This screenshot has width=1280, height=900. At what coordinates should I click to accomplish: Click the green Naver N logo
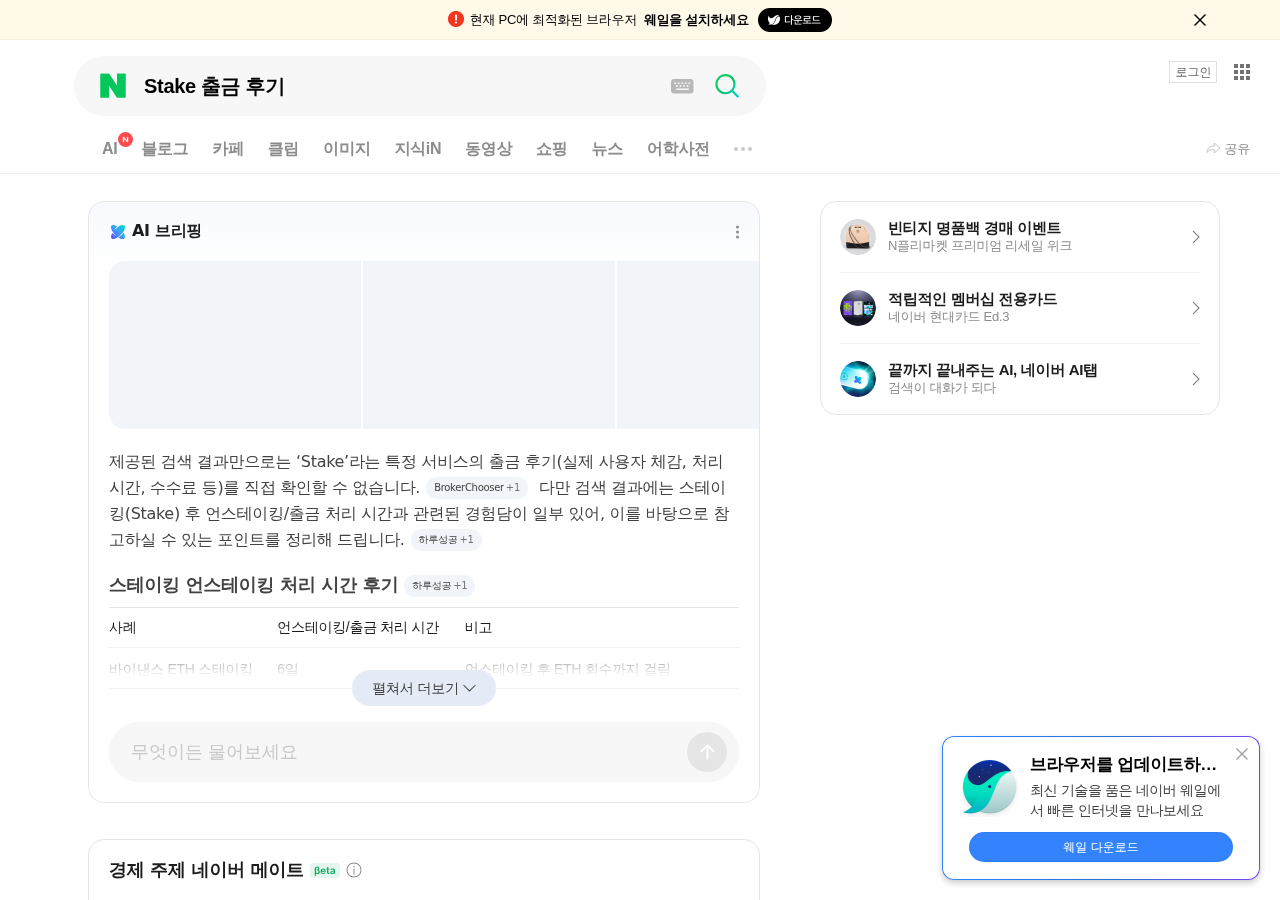113,86
